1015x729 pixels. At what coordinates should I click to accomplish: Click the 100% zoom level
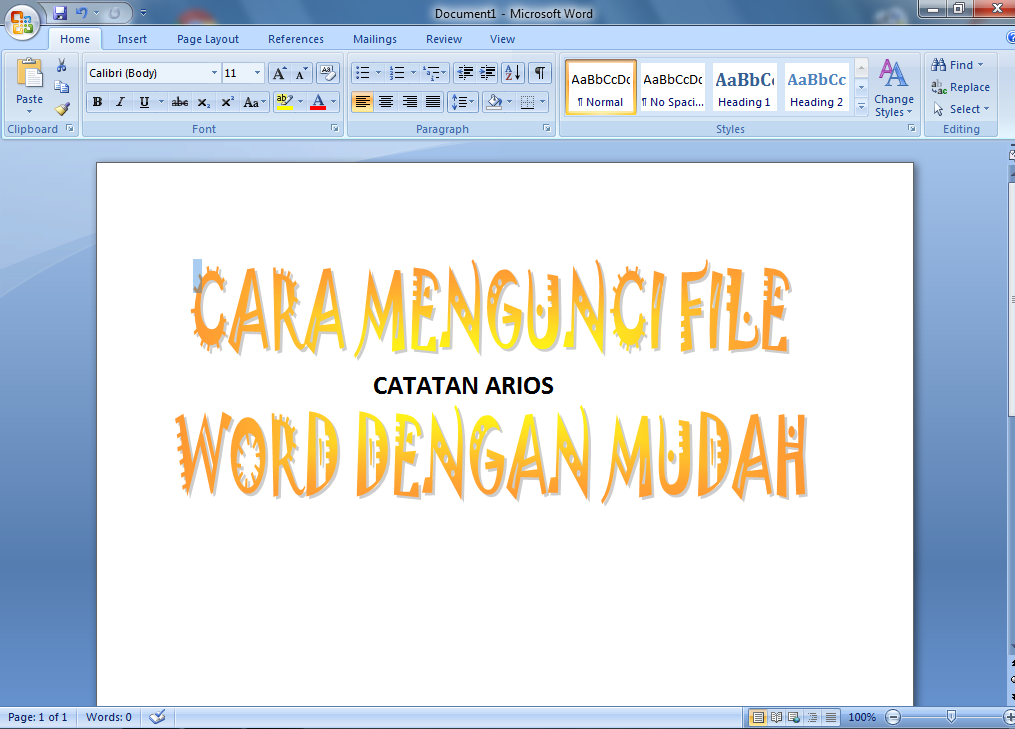point(862,717)
